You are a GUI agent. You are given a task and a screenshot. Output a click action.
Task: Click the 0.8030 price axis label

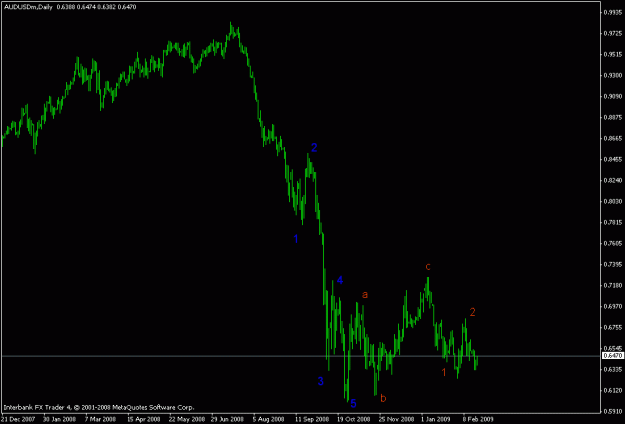613,201
